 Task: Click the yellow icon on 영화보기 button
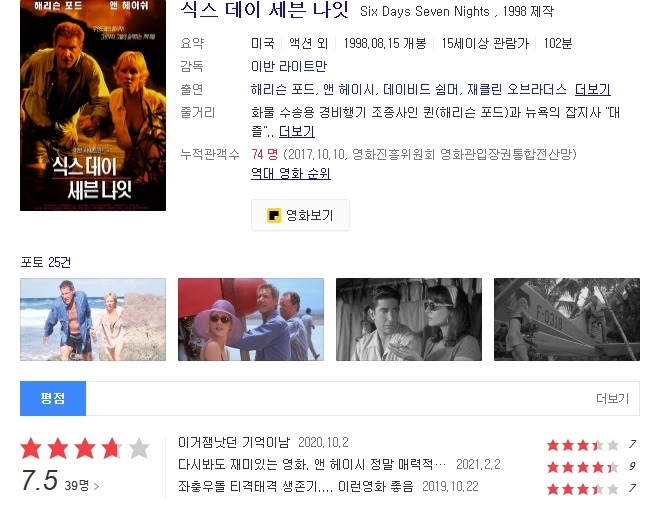tap(274, 215)
